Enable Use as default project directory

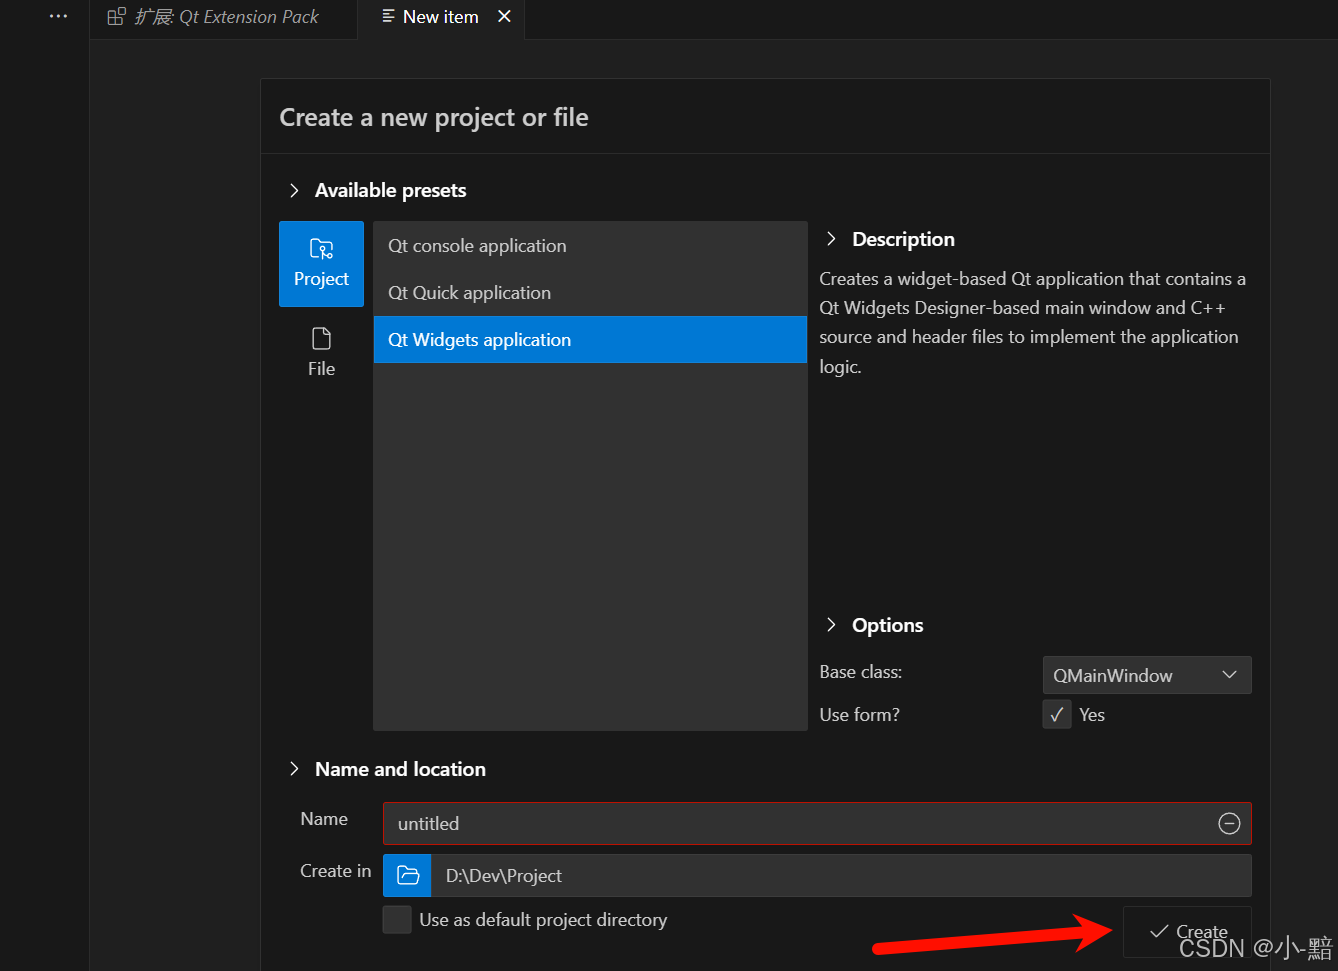click(x=397, y=919)
